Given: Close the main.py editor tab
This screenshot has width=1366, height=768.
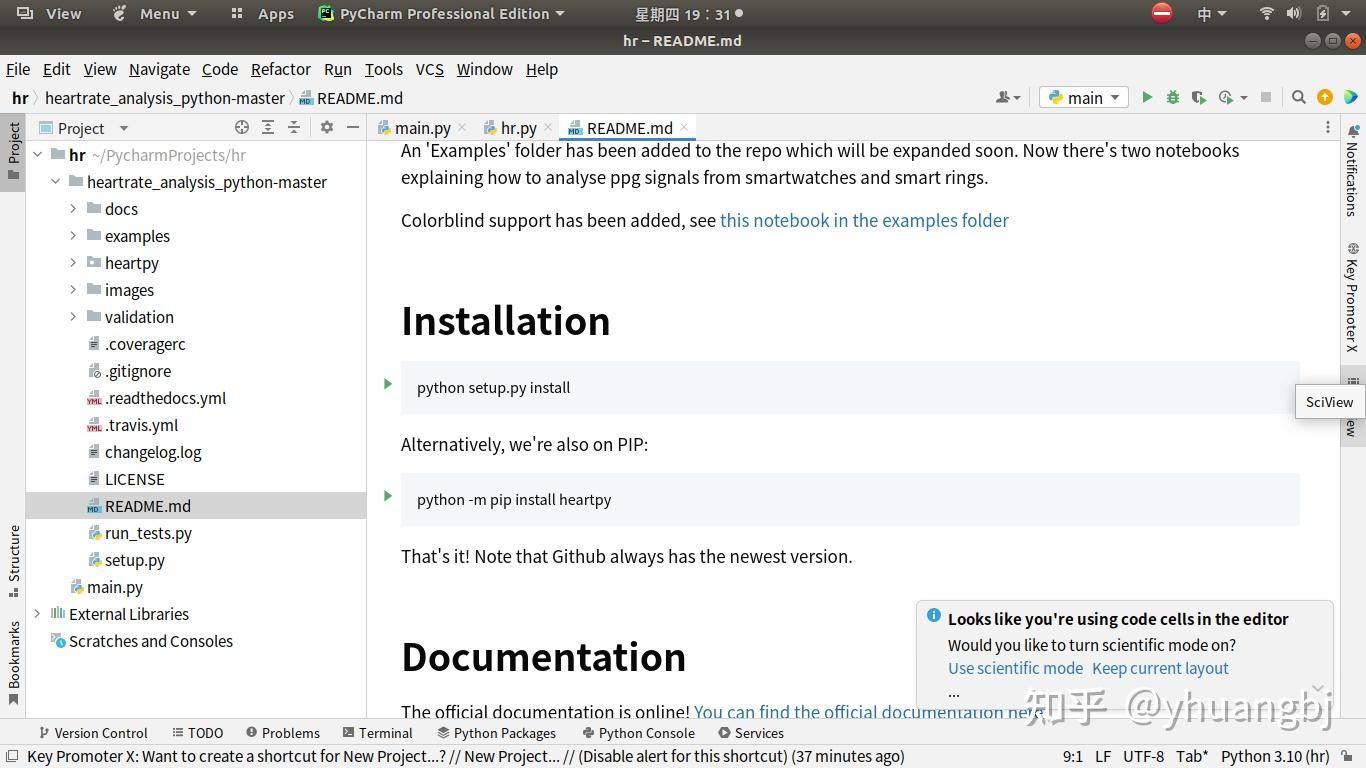Looking at the screenshot, I should point(462,128).
